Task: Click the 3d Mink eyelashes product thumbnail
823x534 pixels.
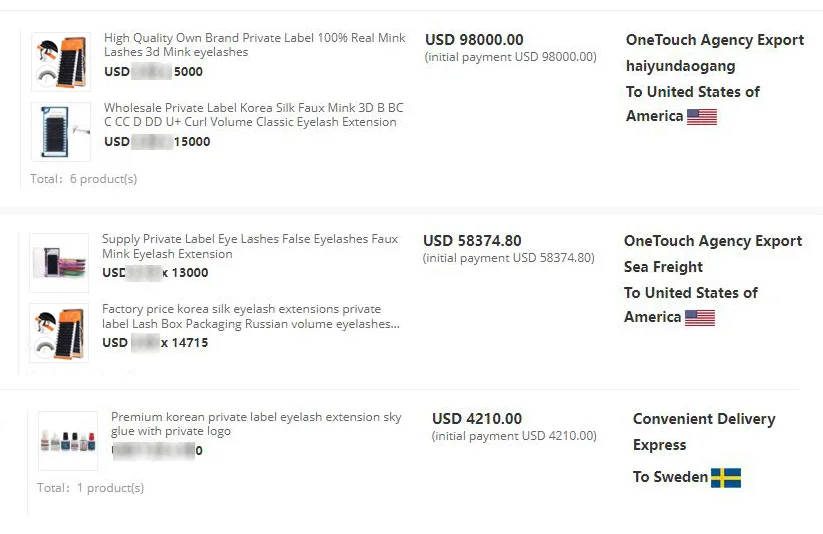Action: tap(61, 62)
